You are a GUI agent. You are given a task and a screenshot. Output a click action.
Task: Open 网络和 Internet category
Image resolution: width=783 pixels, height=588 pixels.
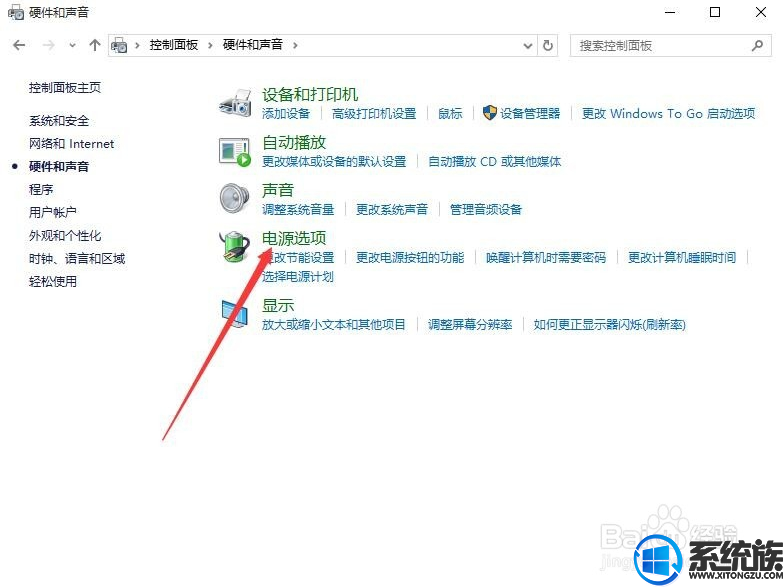click(x=71, y=144)
